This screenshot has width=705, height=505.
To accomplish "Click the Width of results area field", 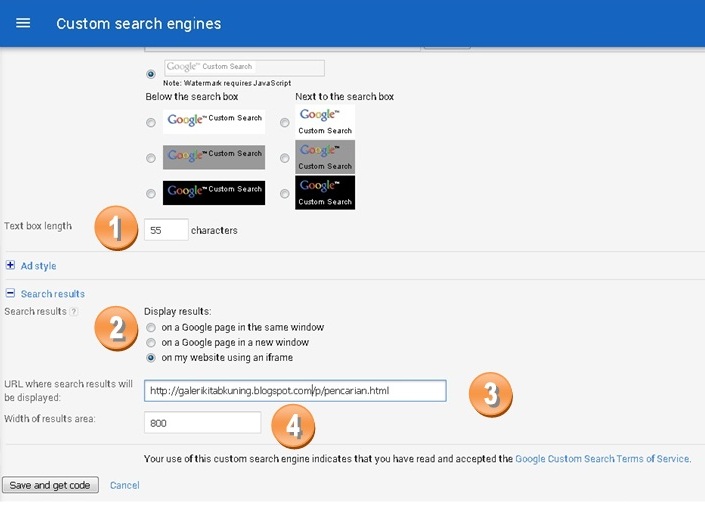I will click(202, 423).
